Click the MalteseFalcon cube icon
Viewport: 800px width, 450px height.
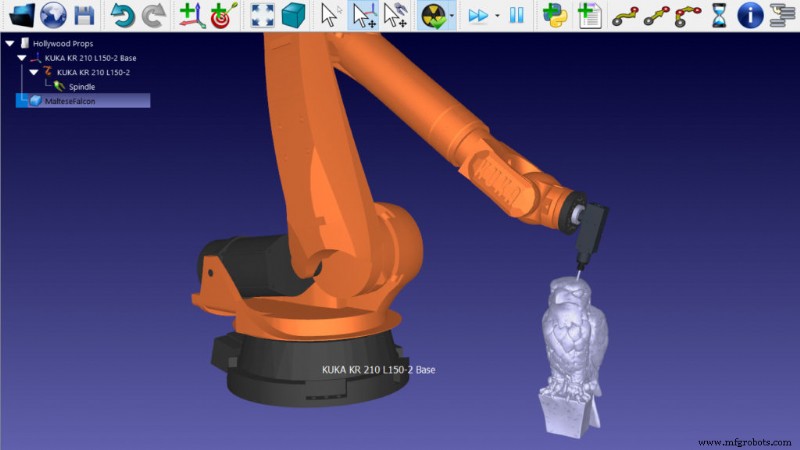coord(35,101)
